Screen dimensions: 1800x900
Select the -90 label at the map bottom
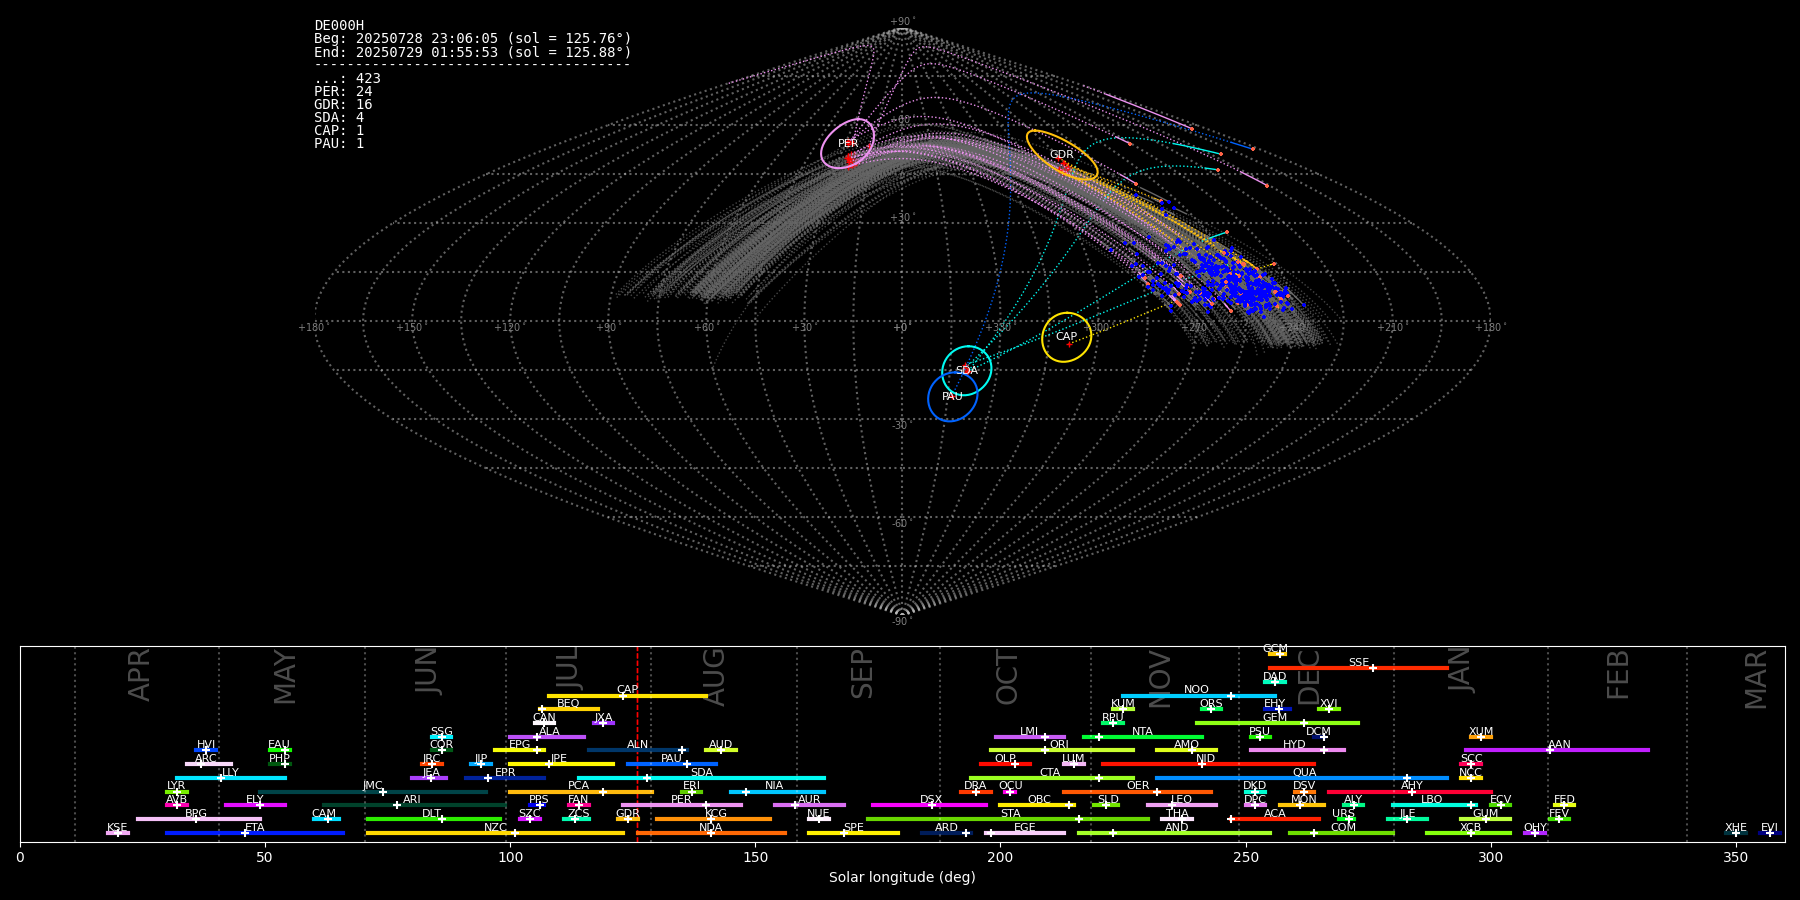(901, 622)
